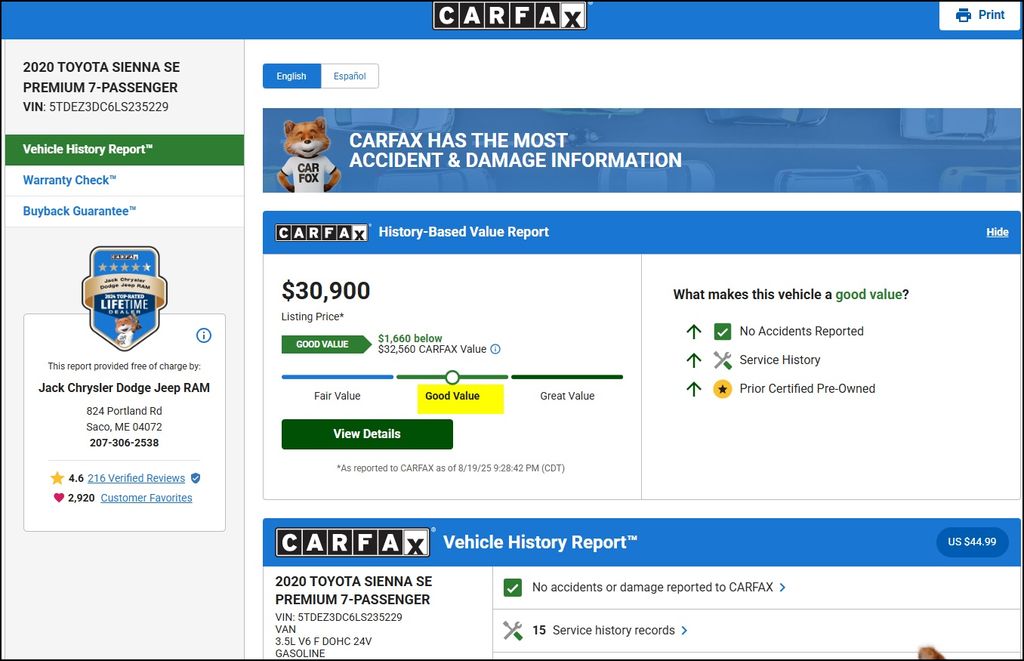Click the View Details button
The height and width of the screenshot is (661, 1024).
(x=367, y=434)
